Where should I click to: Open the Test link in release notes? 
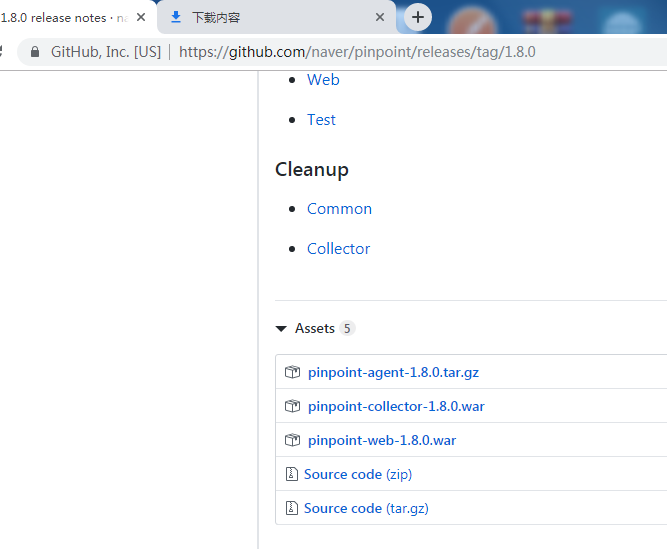click(321, 120)
